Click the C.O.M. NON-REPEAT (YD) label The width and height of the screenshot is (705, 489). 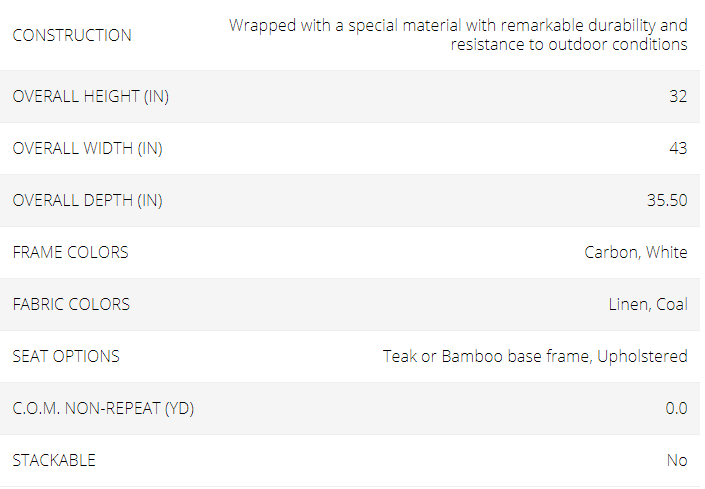point(103,408)
